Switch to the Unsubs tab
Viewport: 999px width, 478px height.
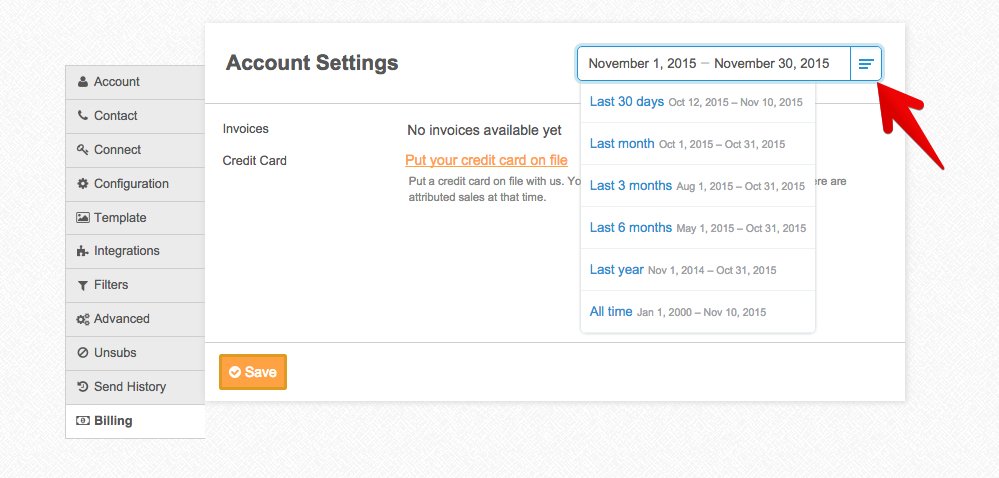click(115, 353)
